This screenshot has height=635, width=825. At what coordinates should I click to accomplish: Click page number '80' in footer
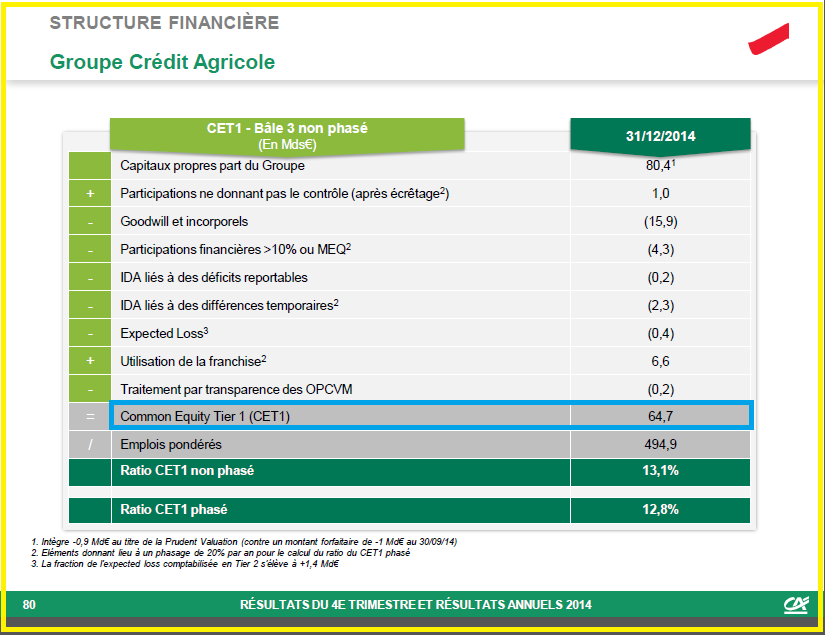coord(29,604)
